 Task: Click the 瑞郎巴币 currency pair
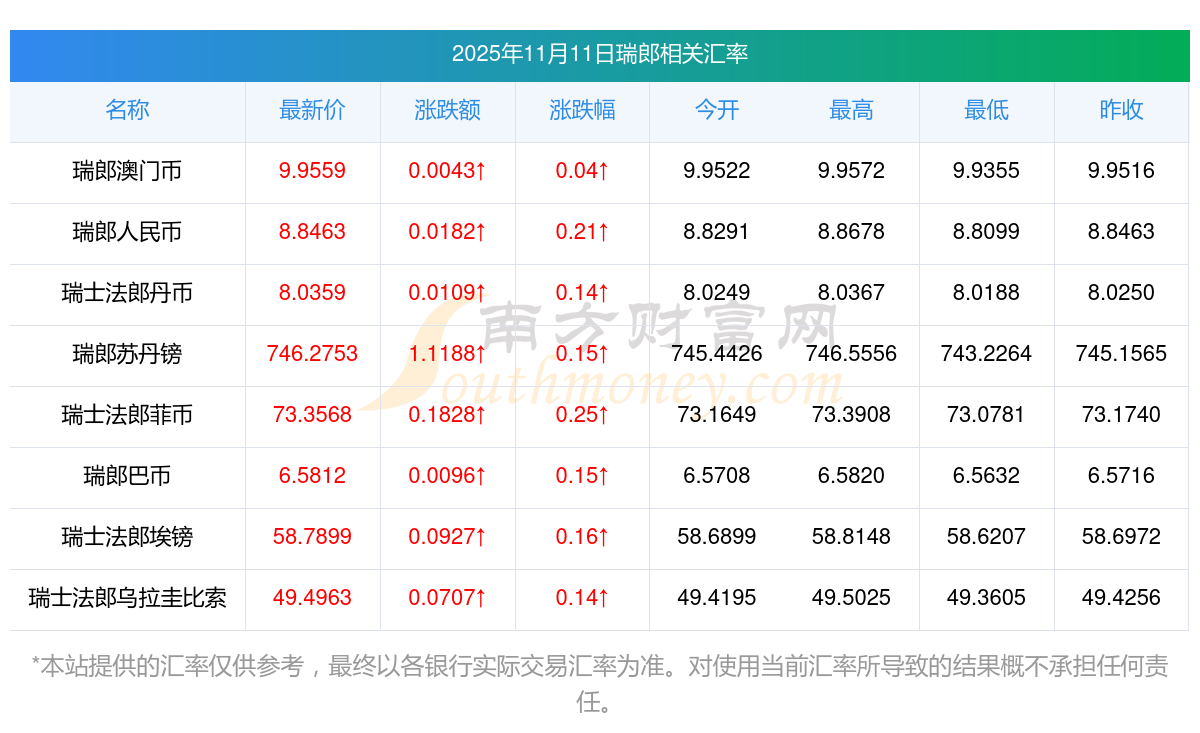[x=127, y=476]
